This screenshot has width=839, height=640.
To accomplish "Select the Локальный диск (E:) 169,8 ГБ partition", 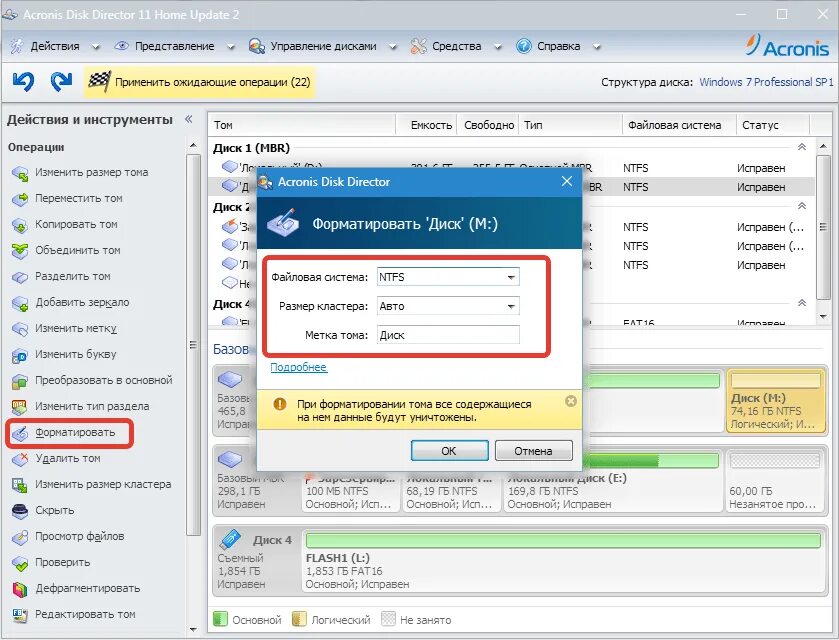I will pyautogui.click(x=612, y=482).
